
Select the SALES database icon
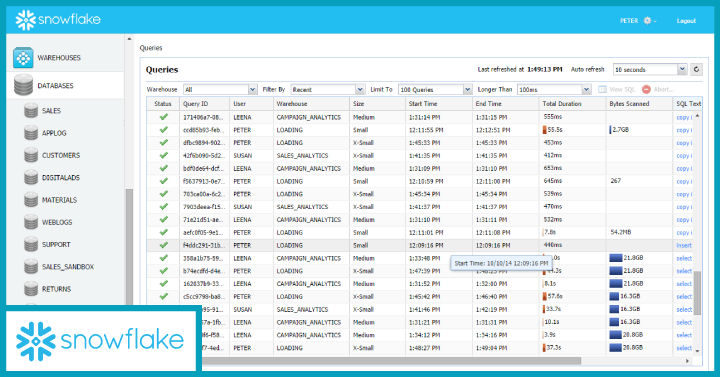point(31,111)
